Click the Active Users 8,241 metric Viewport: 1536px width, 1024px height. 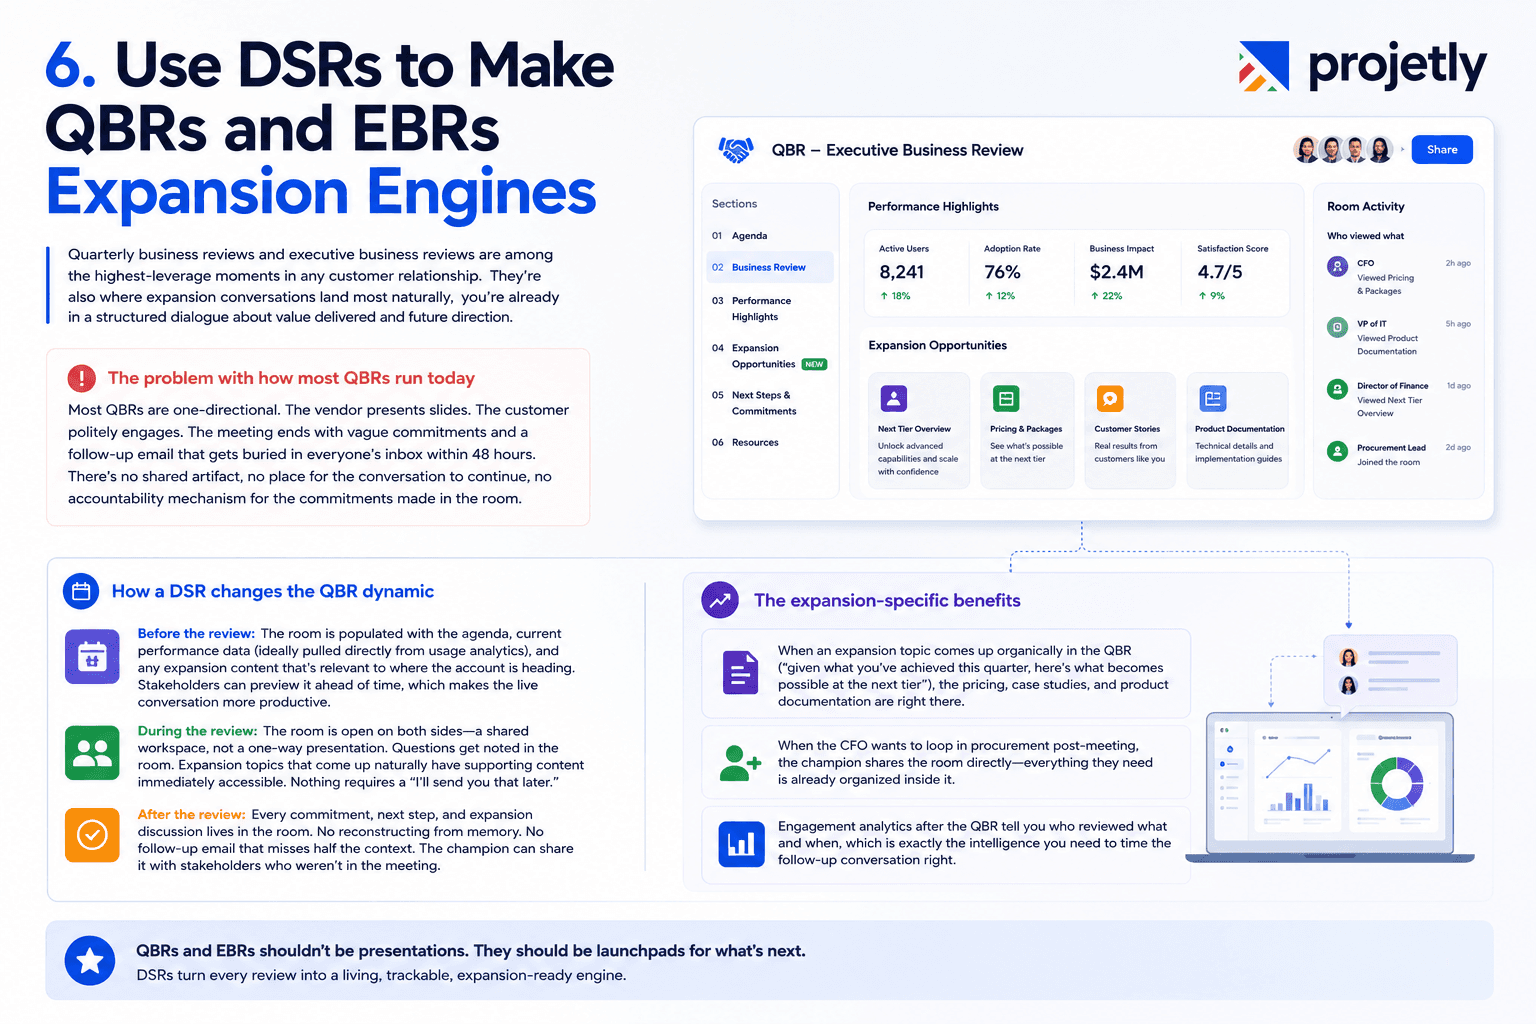pyautogui.click(x=904, y=273)
